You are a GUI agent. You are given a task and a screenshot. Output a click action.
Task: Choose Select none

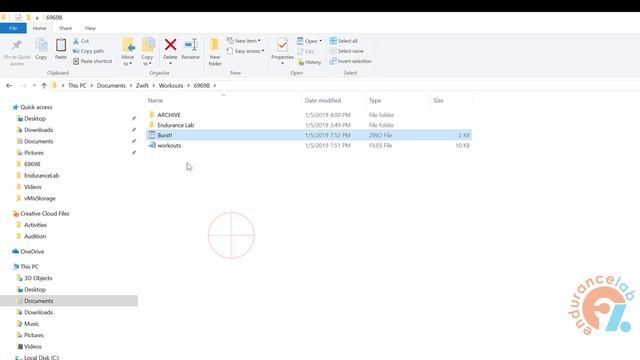pyautogui.click(x=347, y=51)
